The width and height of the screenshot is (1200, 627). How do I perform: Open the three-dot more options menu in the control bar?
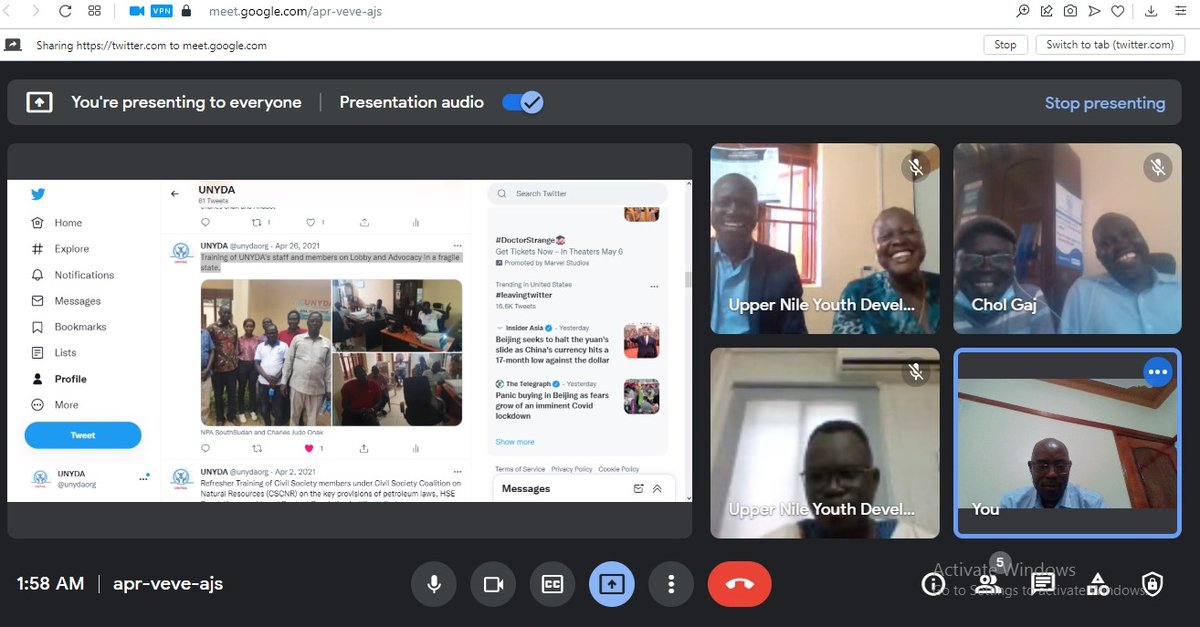point(671,584)
